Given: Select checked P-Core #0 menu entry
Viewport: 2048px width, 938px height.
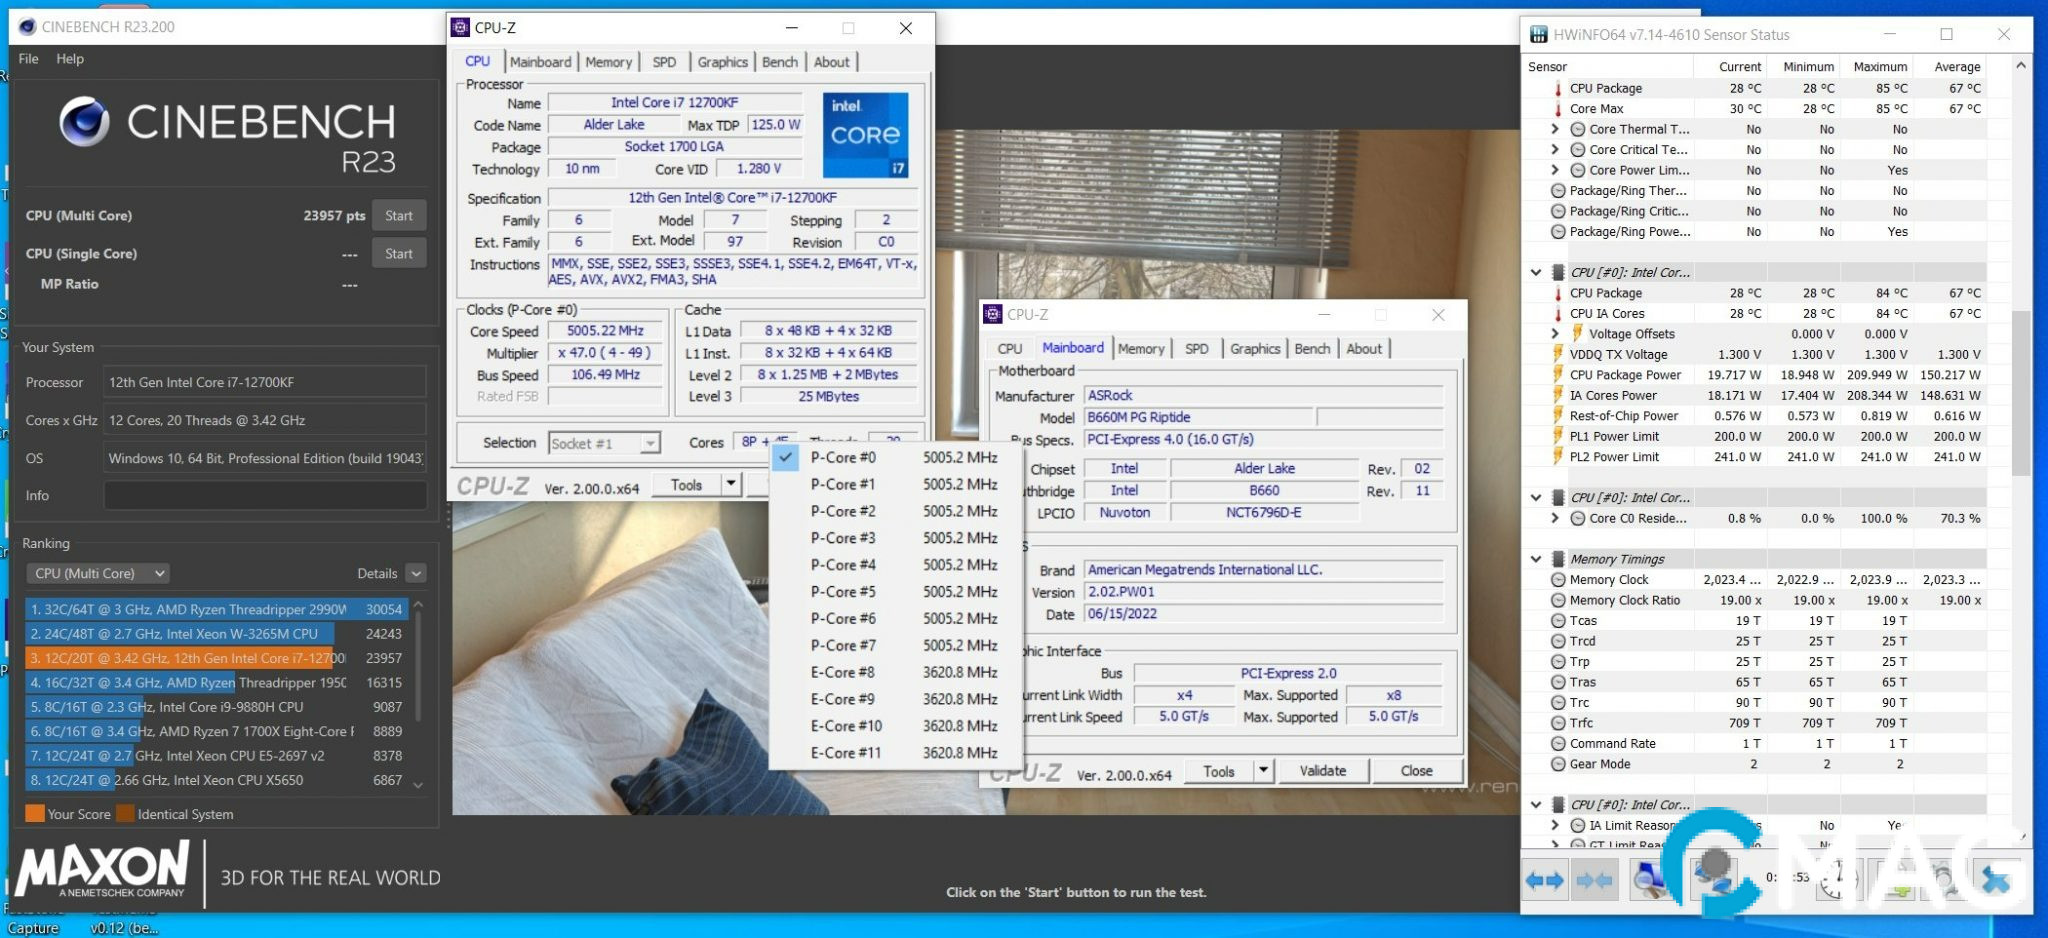Looking at the screenshot, I should [x=842, y=458].
